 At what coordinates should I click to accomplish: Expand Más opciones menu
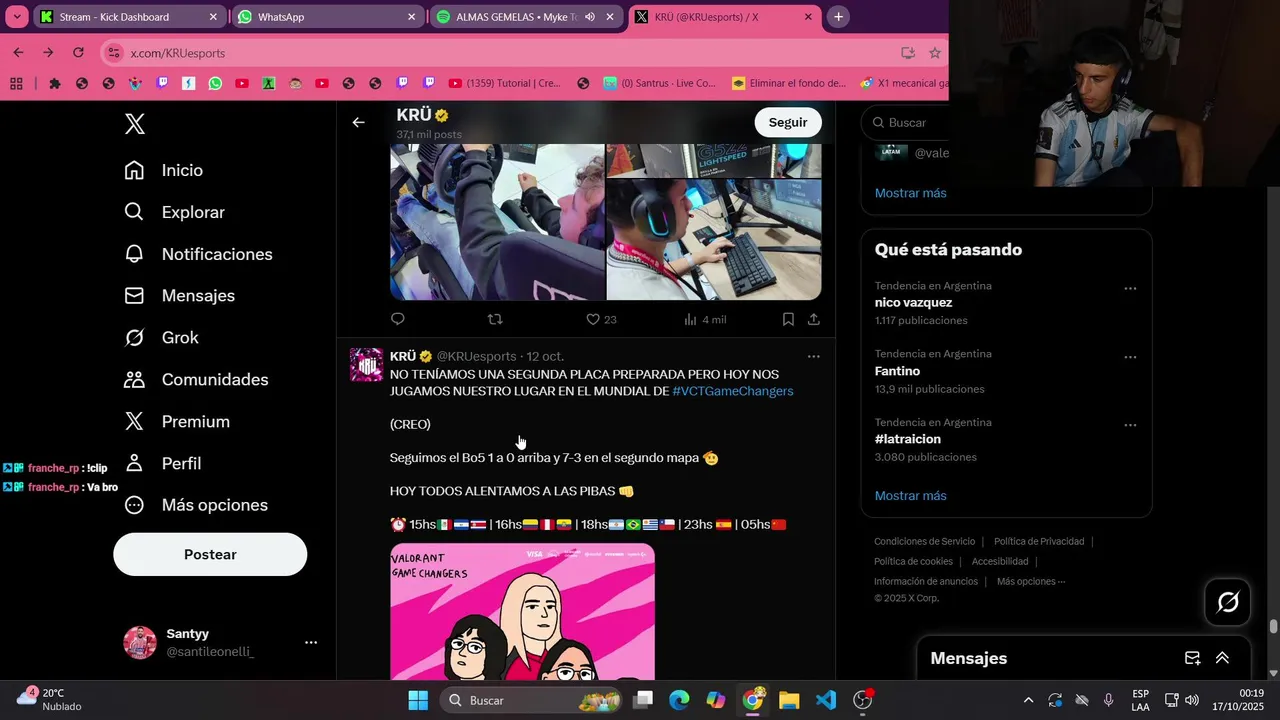click(196, 505)
